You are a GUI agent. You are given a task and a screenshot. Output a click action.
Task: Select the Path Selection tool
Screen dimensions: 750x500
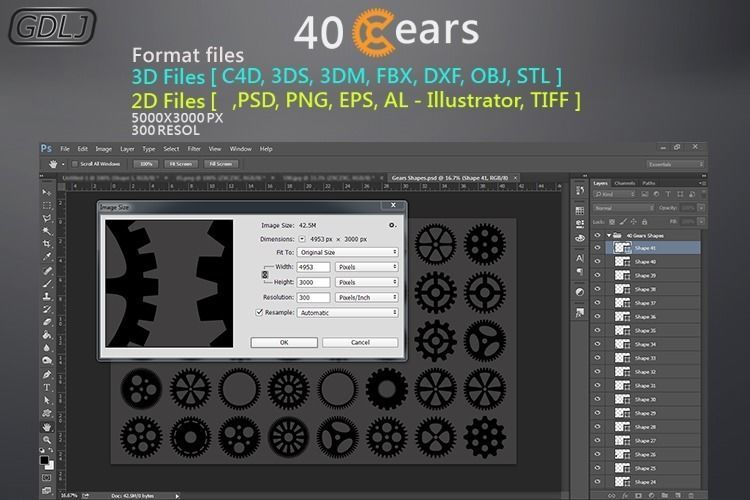point(47,400)
